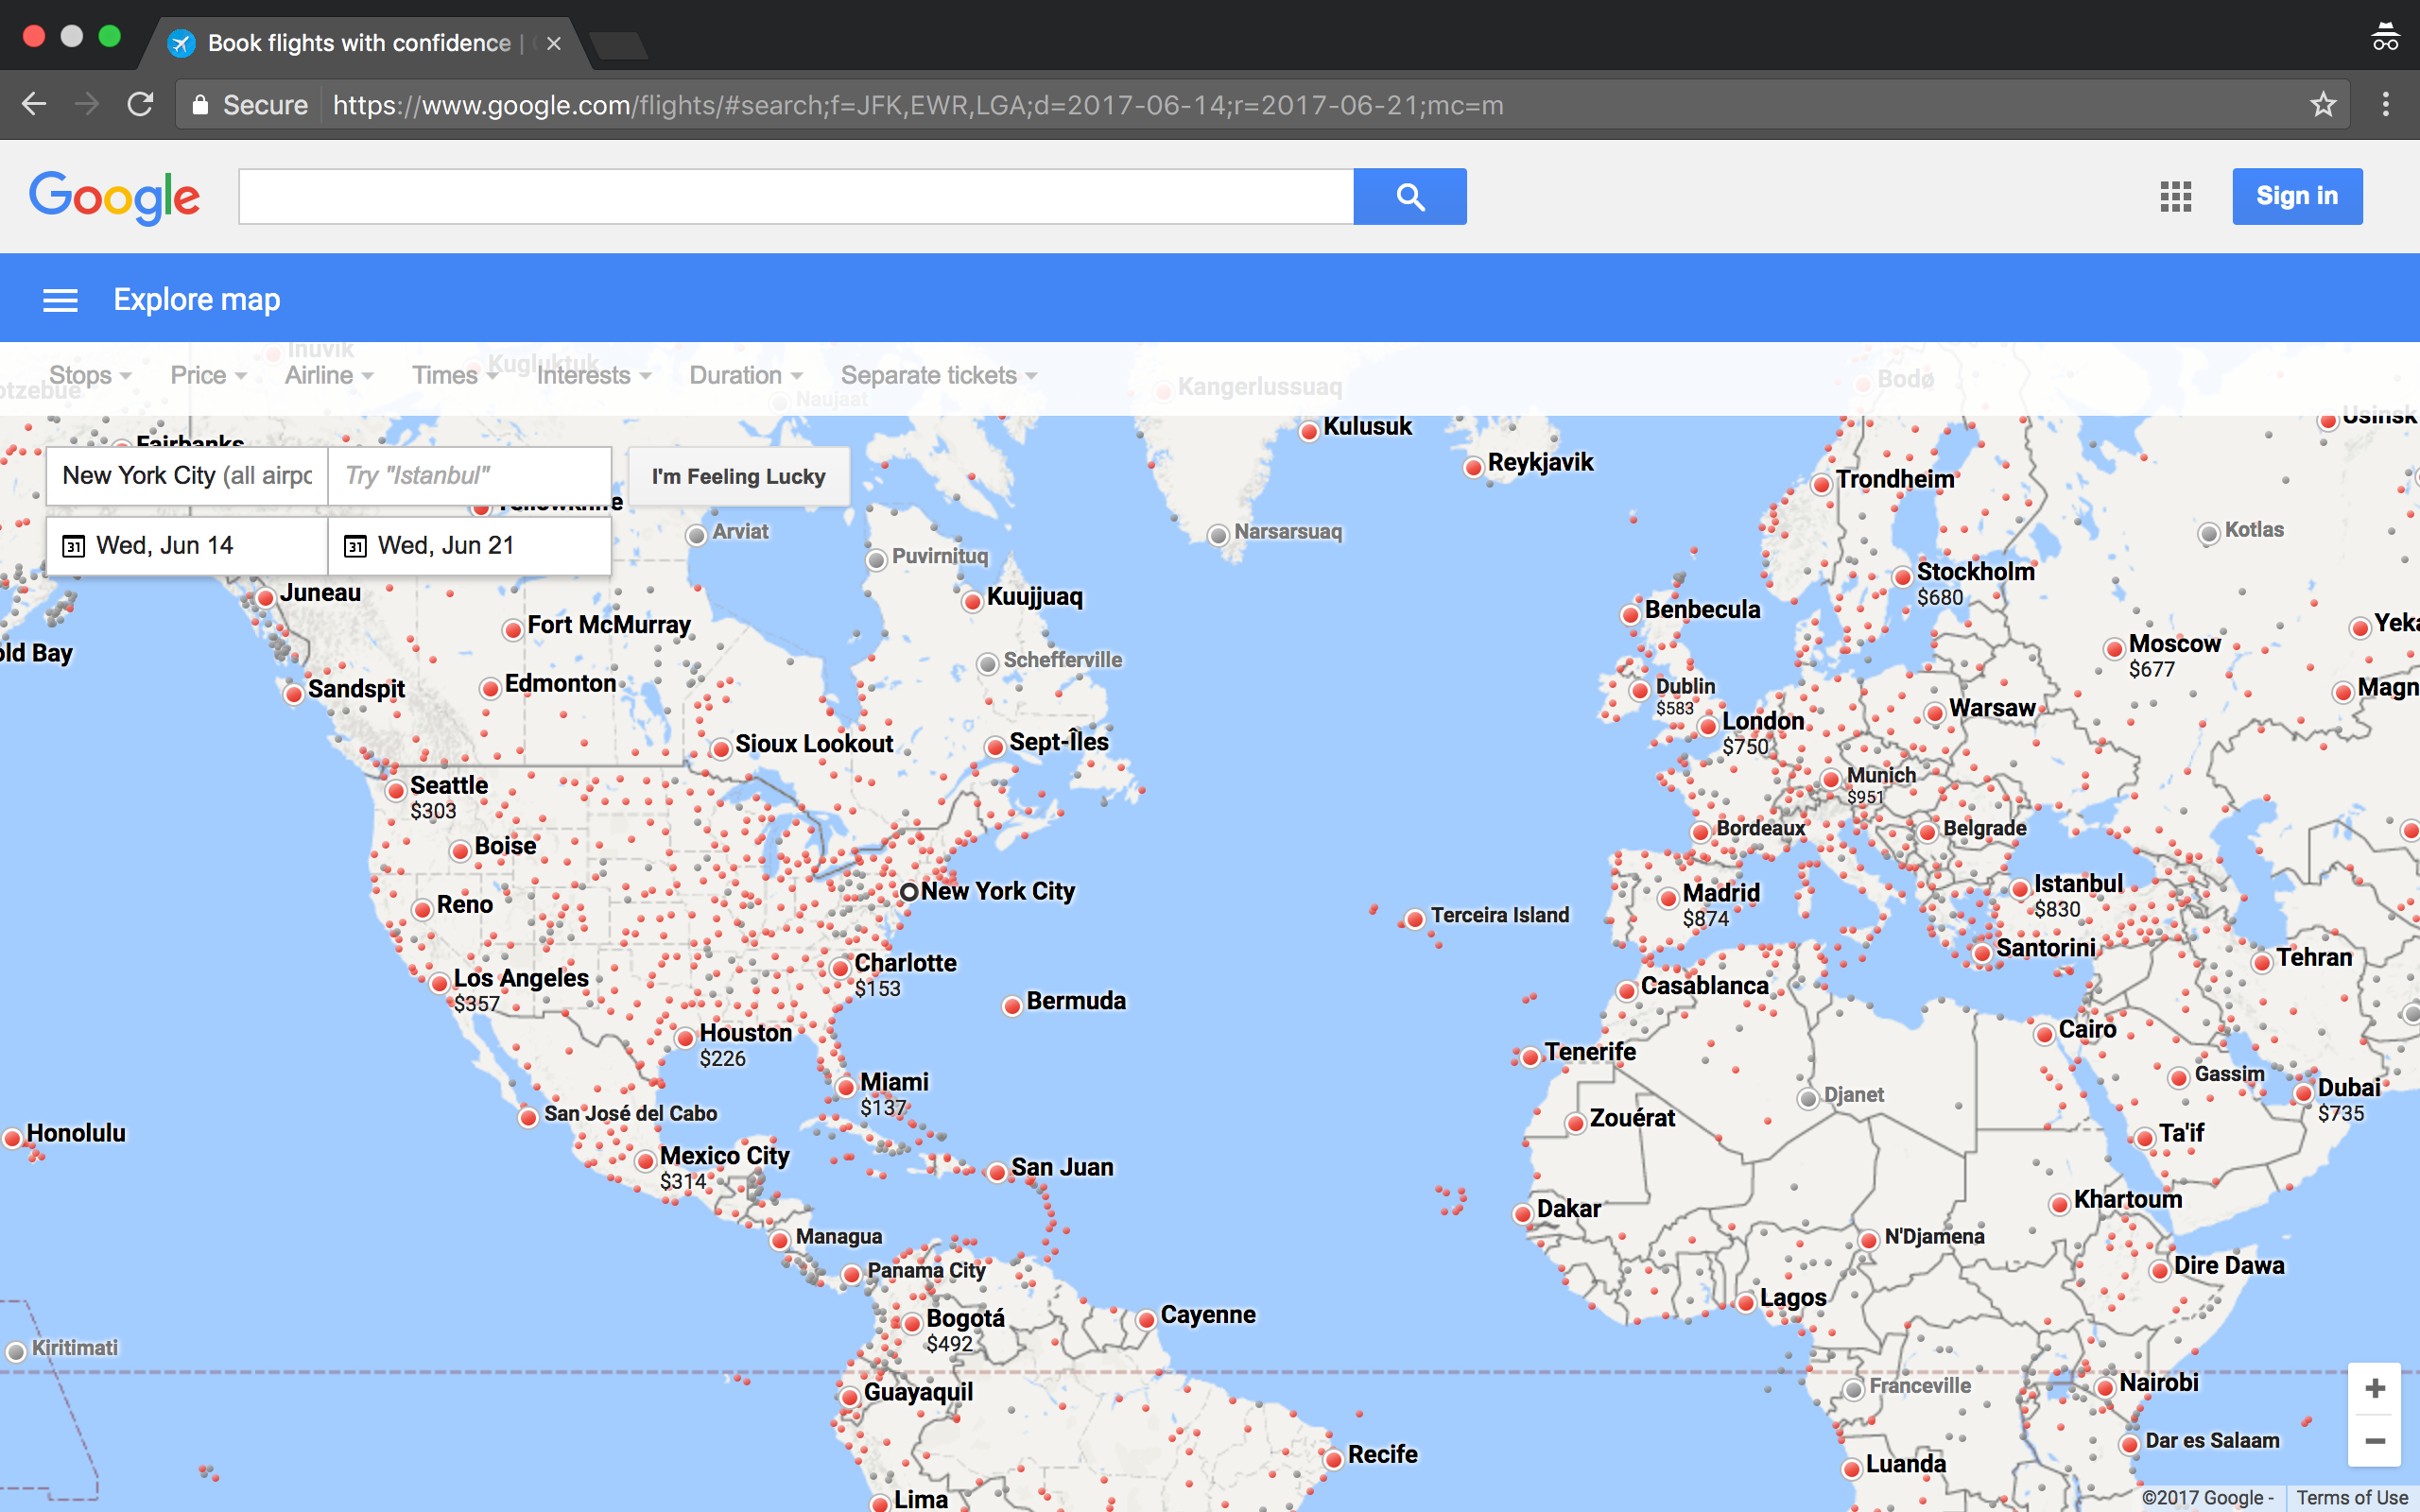Click the browser address bar URL
2420x1512 pixels.
coord(918,105)
